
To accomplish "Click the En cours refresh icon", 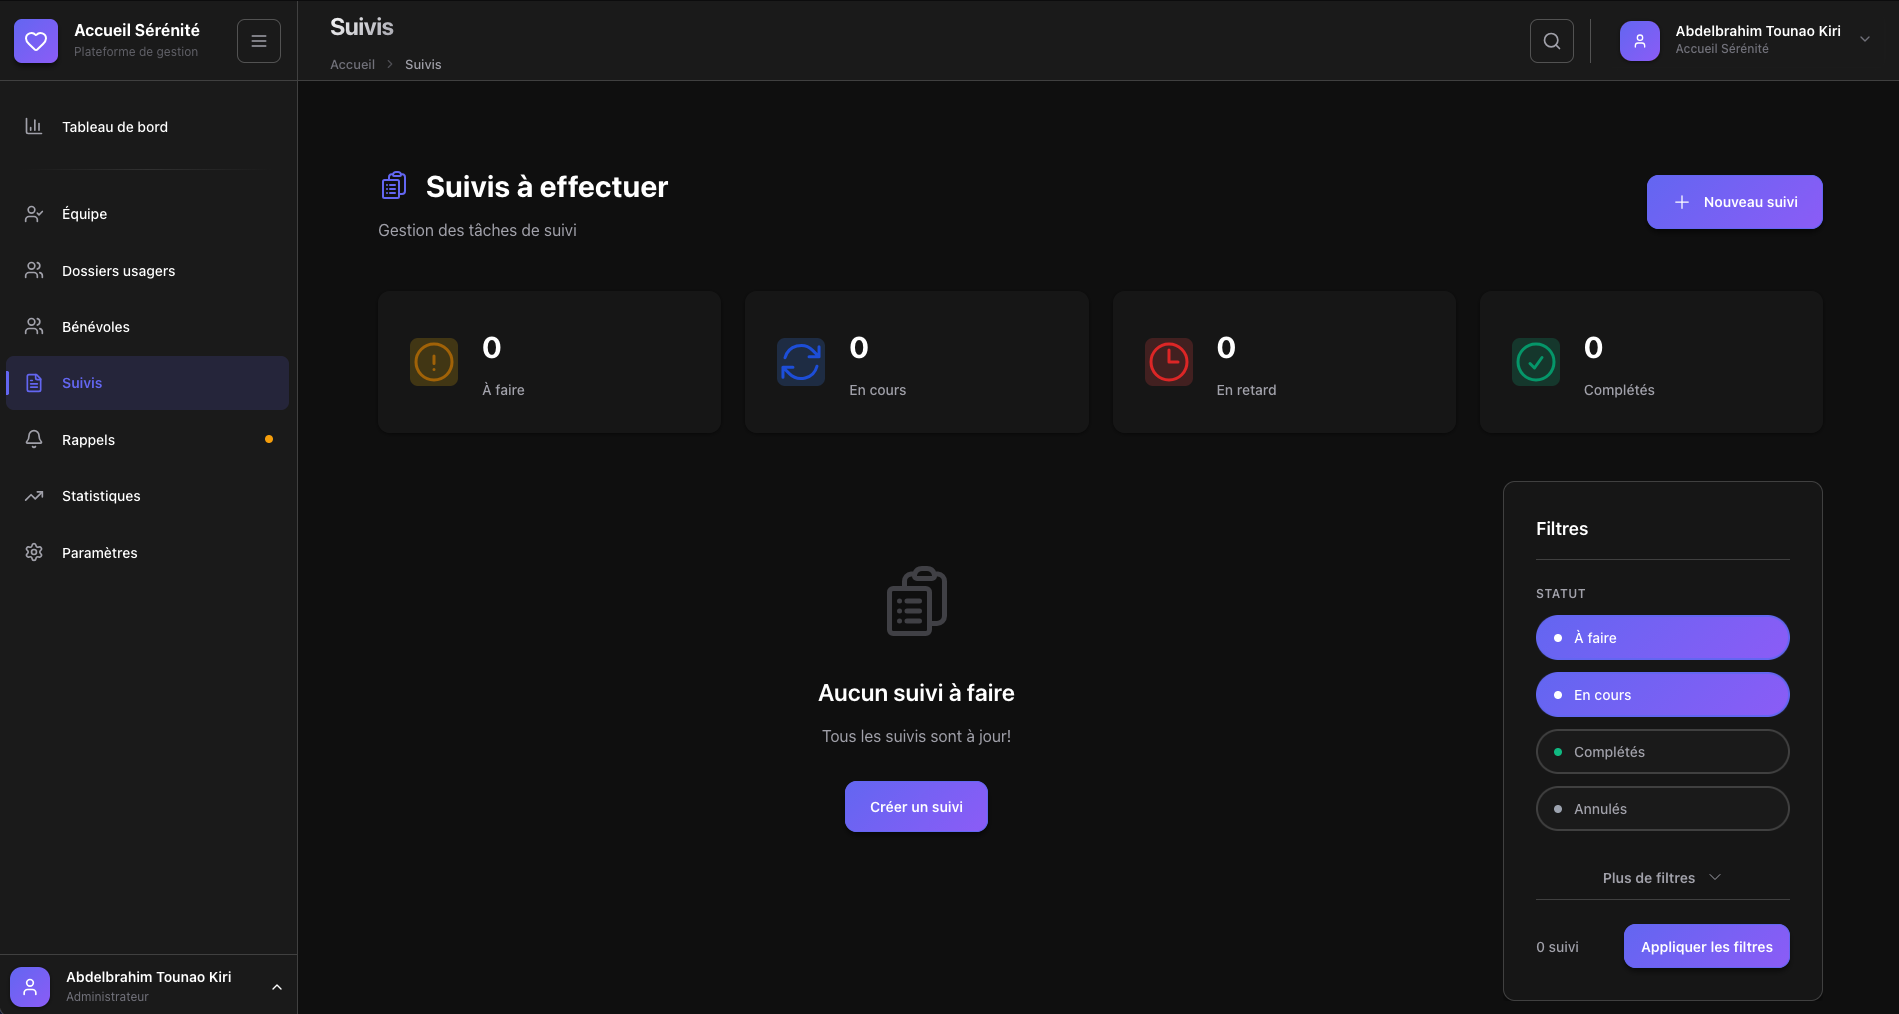I will [801, 362].
